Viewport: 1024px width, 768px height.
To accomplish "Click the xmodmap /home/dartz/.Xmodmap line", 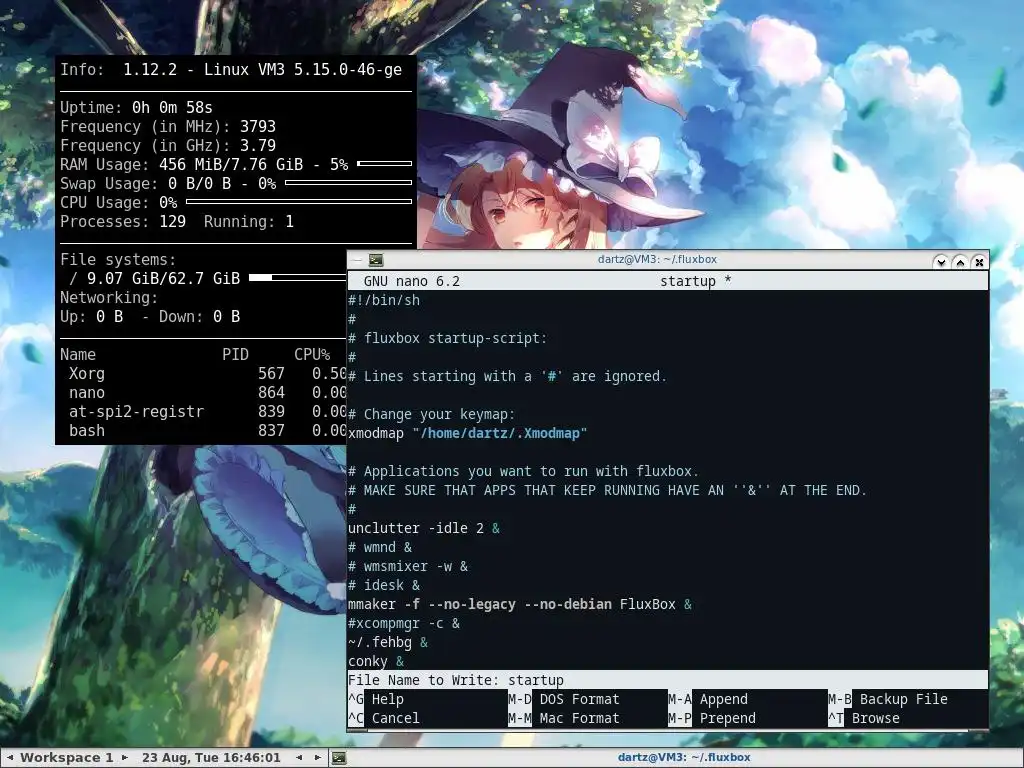I will pyautogui.click(x=468, y=433).
